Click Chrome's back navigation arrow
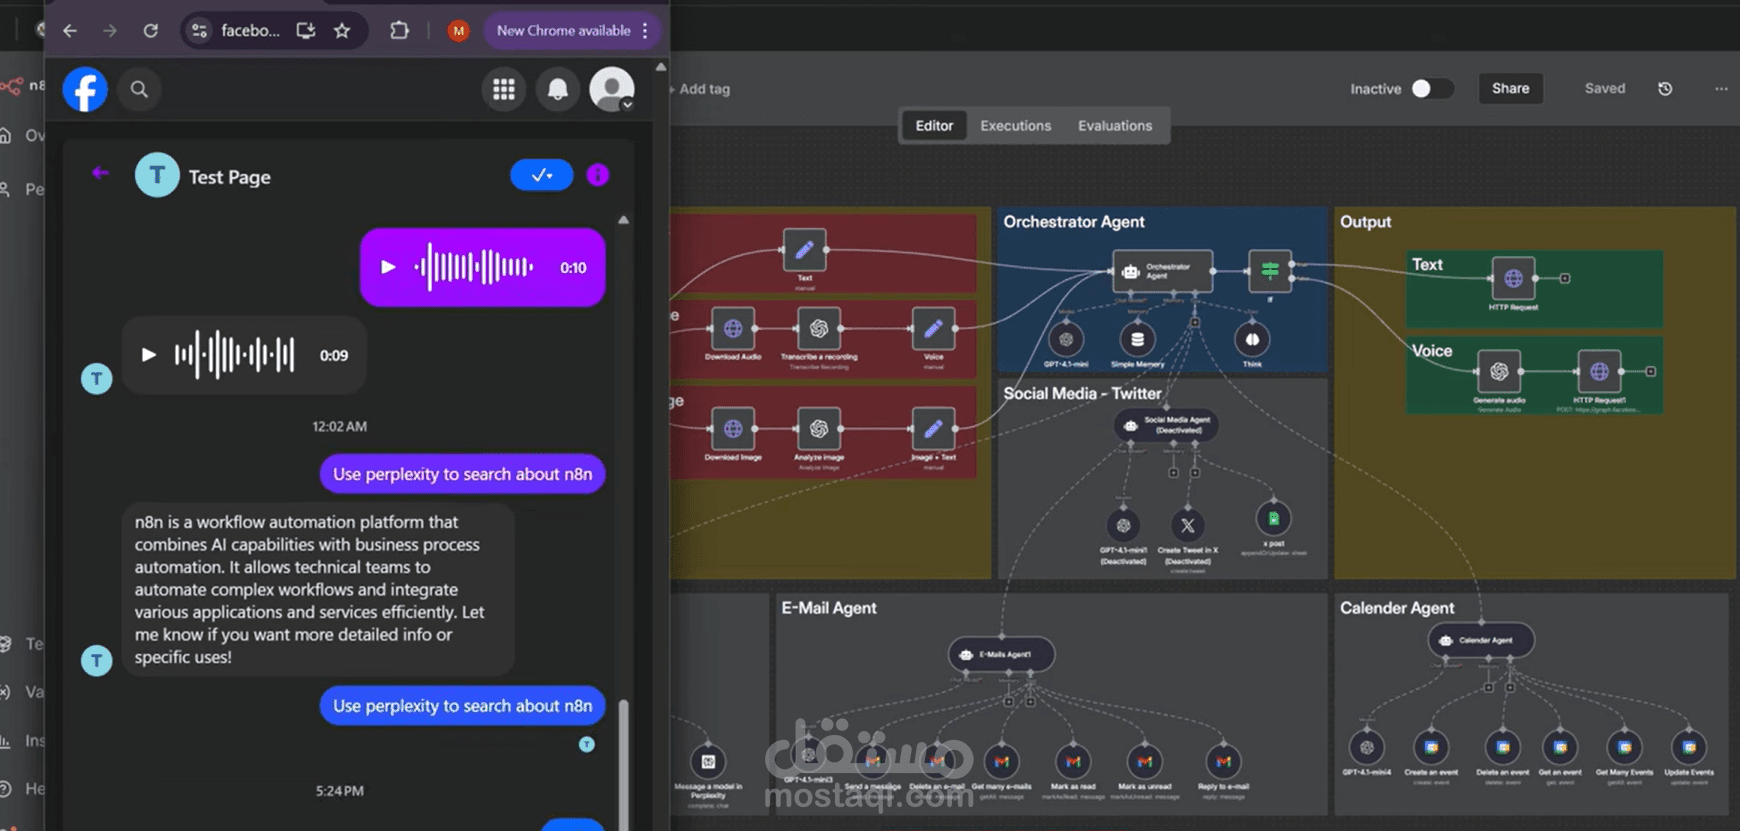The width and height of the screenshot is (1740, 831). pyautogui.click(x=70, y=31)
